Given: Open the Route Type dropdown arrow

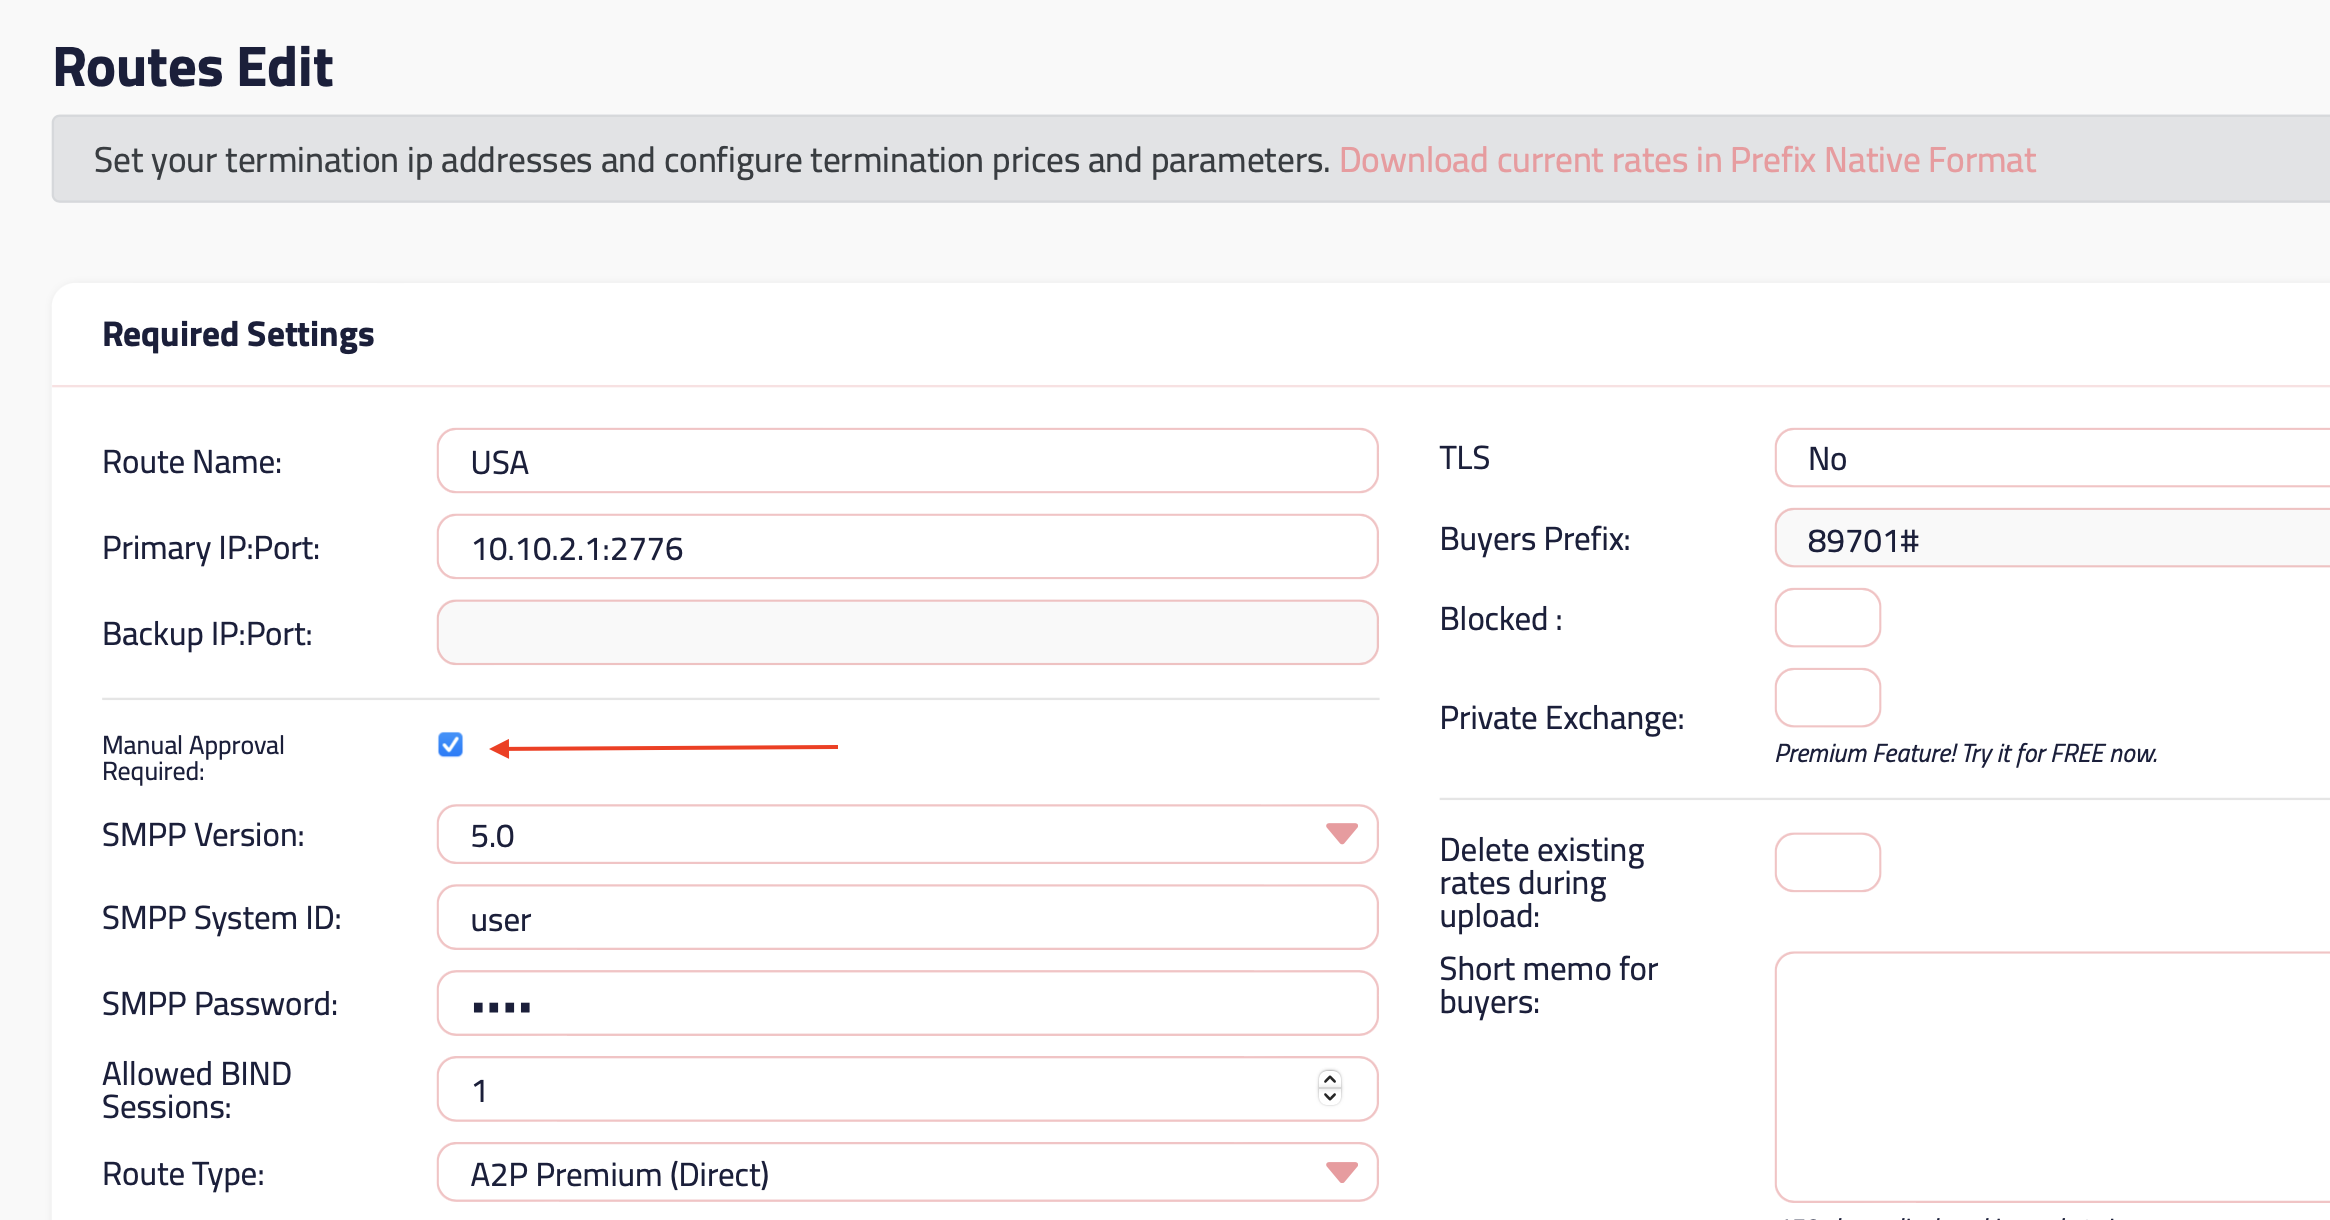Looking at the screenshot, I should point(1340,1172).
